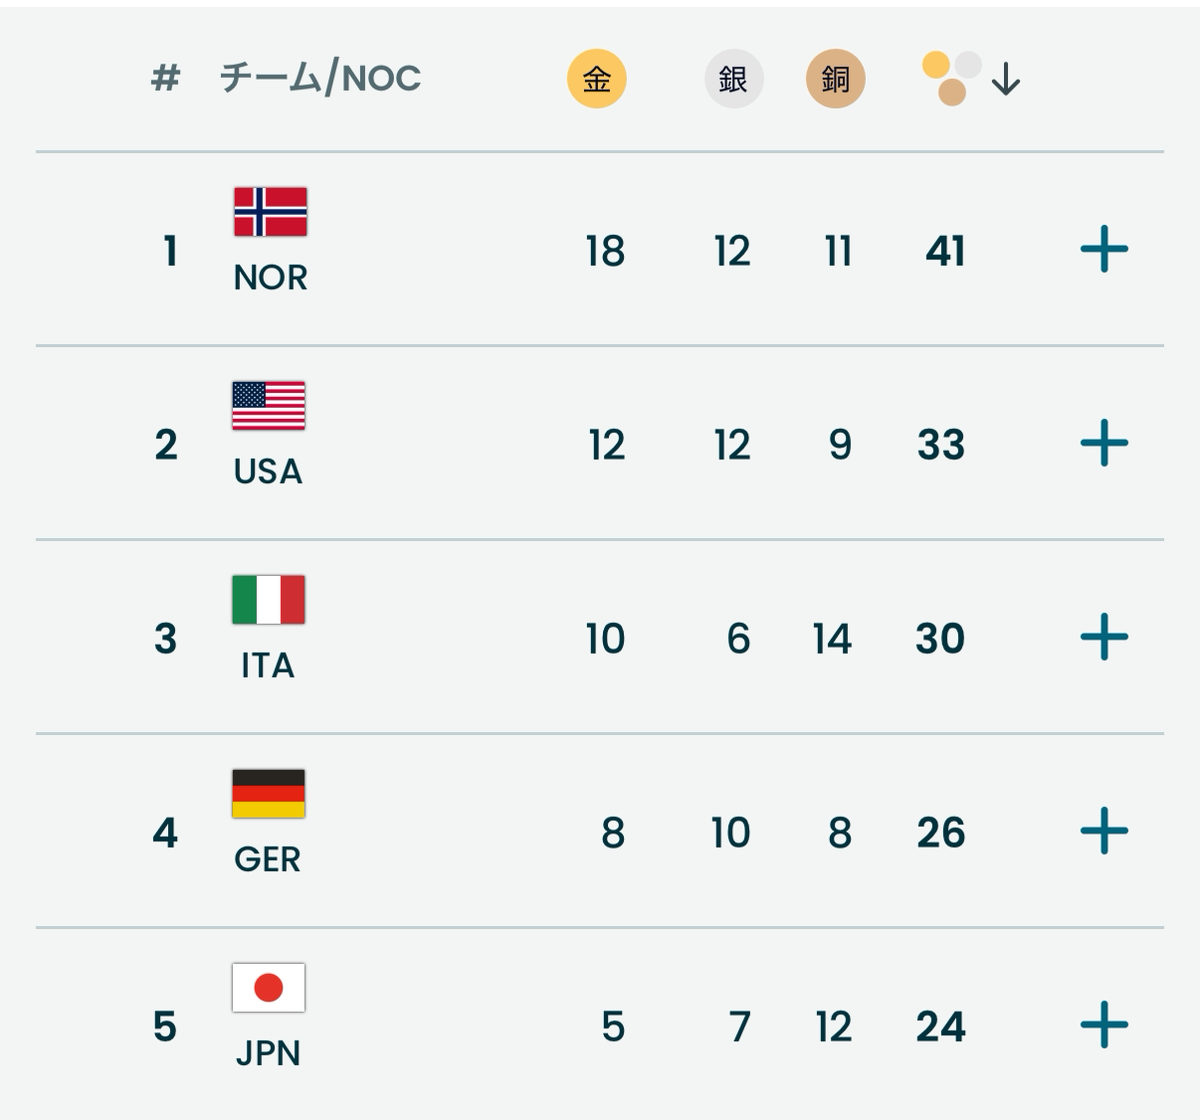Click the USA flag icon
Image resolution: width=1200 pixels, height=1120 pixels.
click(x=268, y=405)
